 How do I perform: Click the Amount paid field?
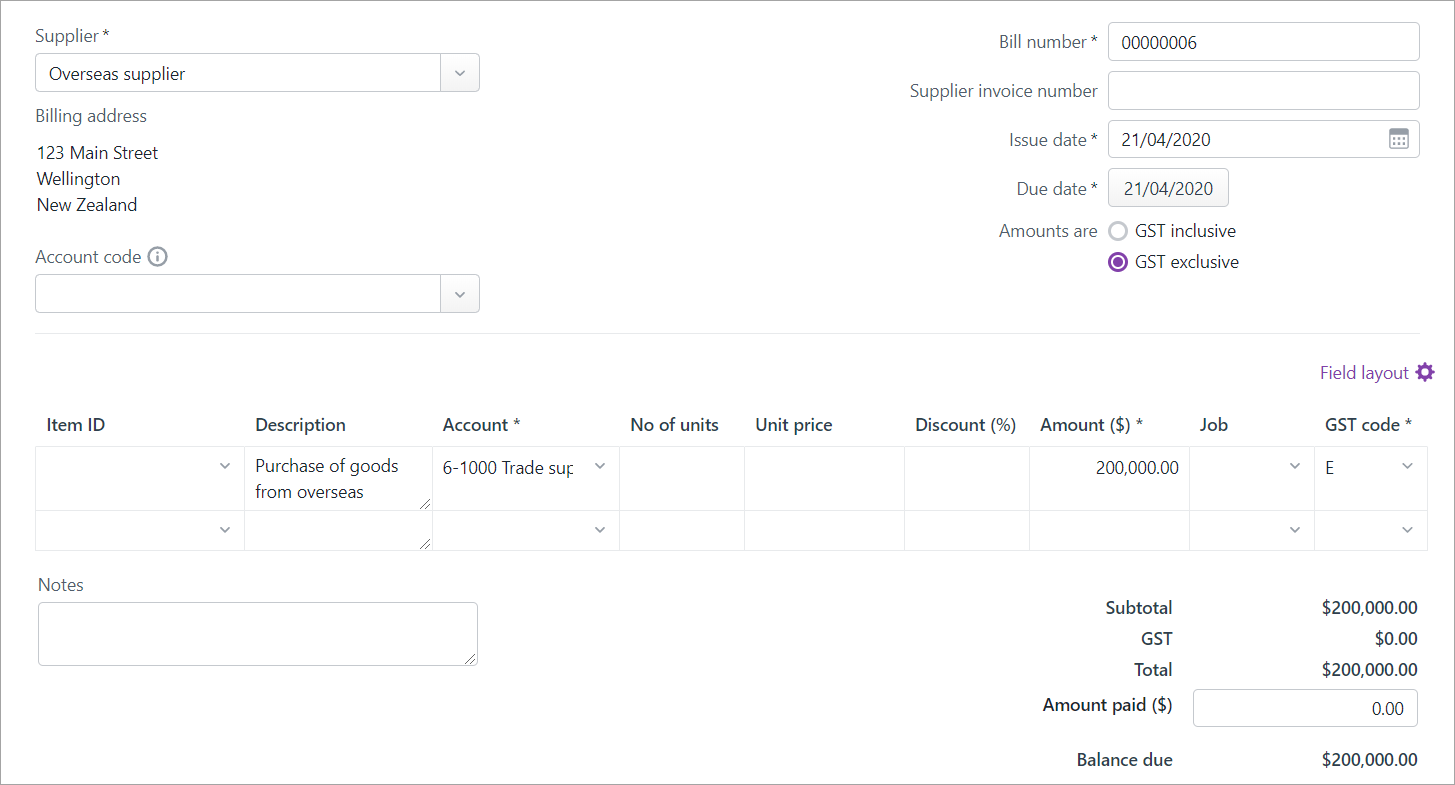click(x=1305, y=707)
